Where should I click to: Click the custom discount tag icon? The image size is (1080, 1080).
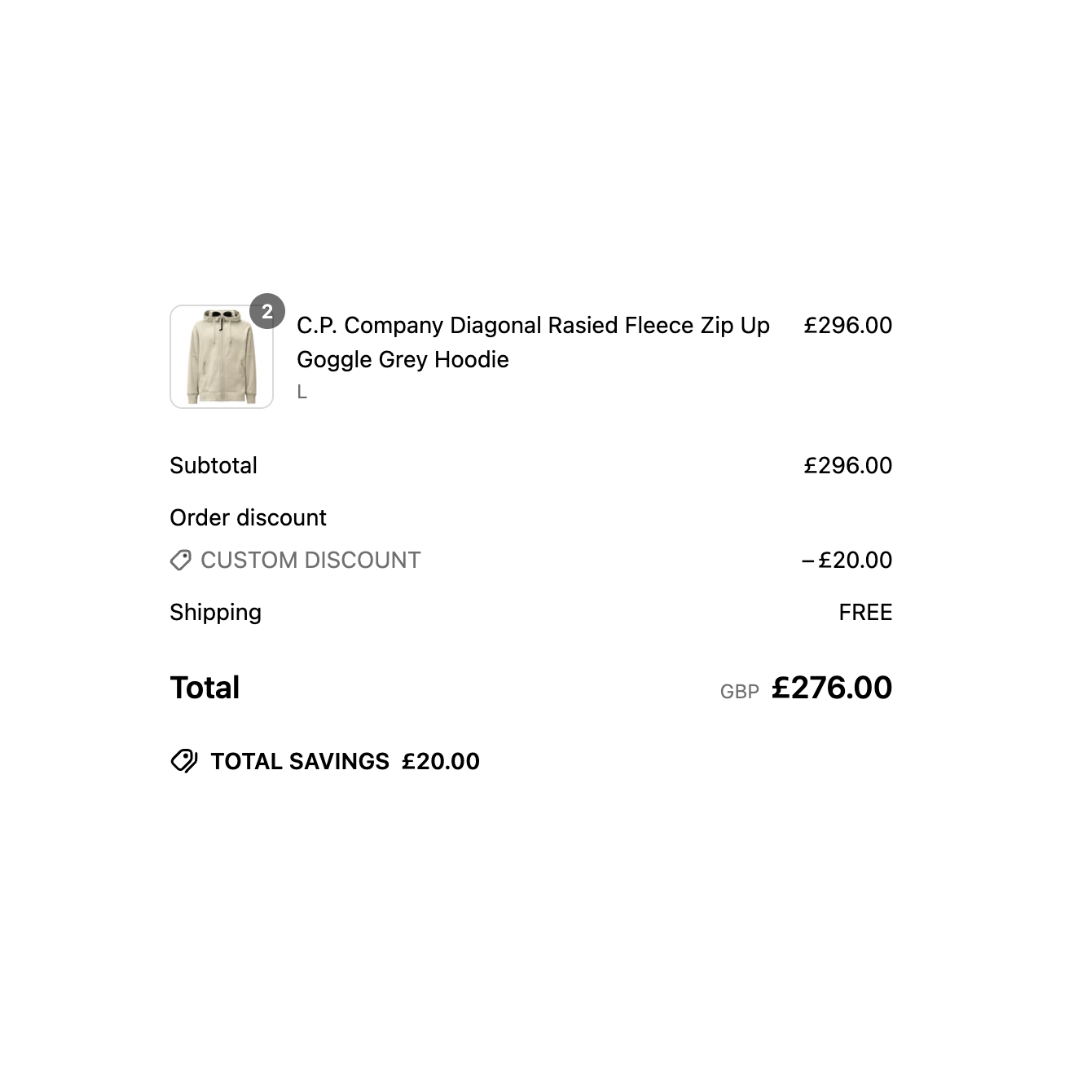coord(180,560)
